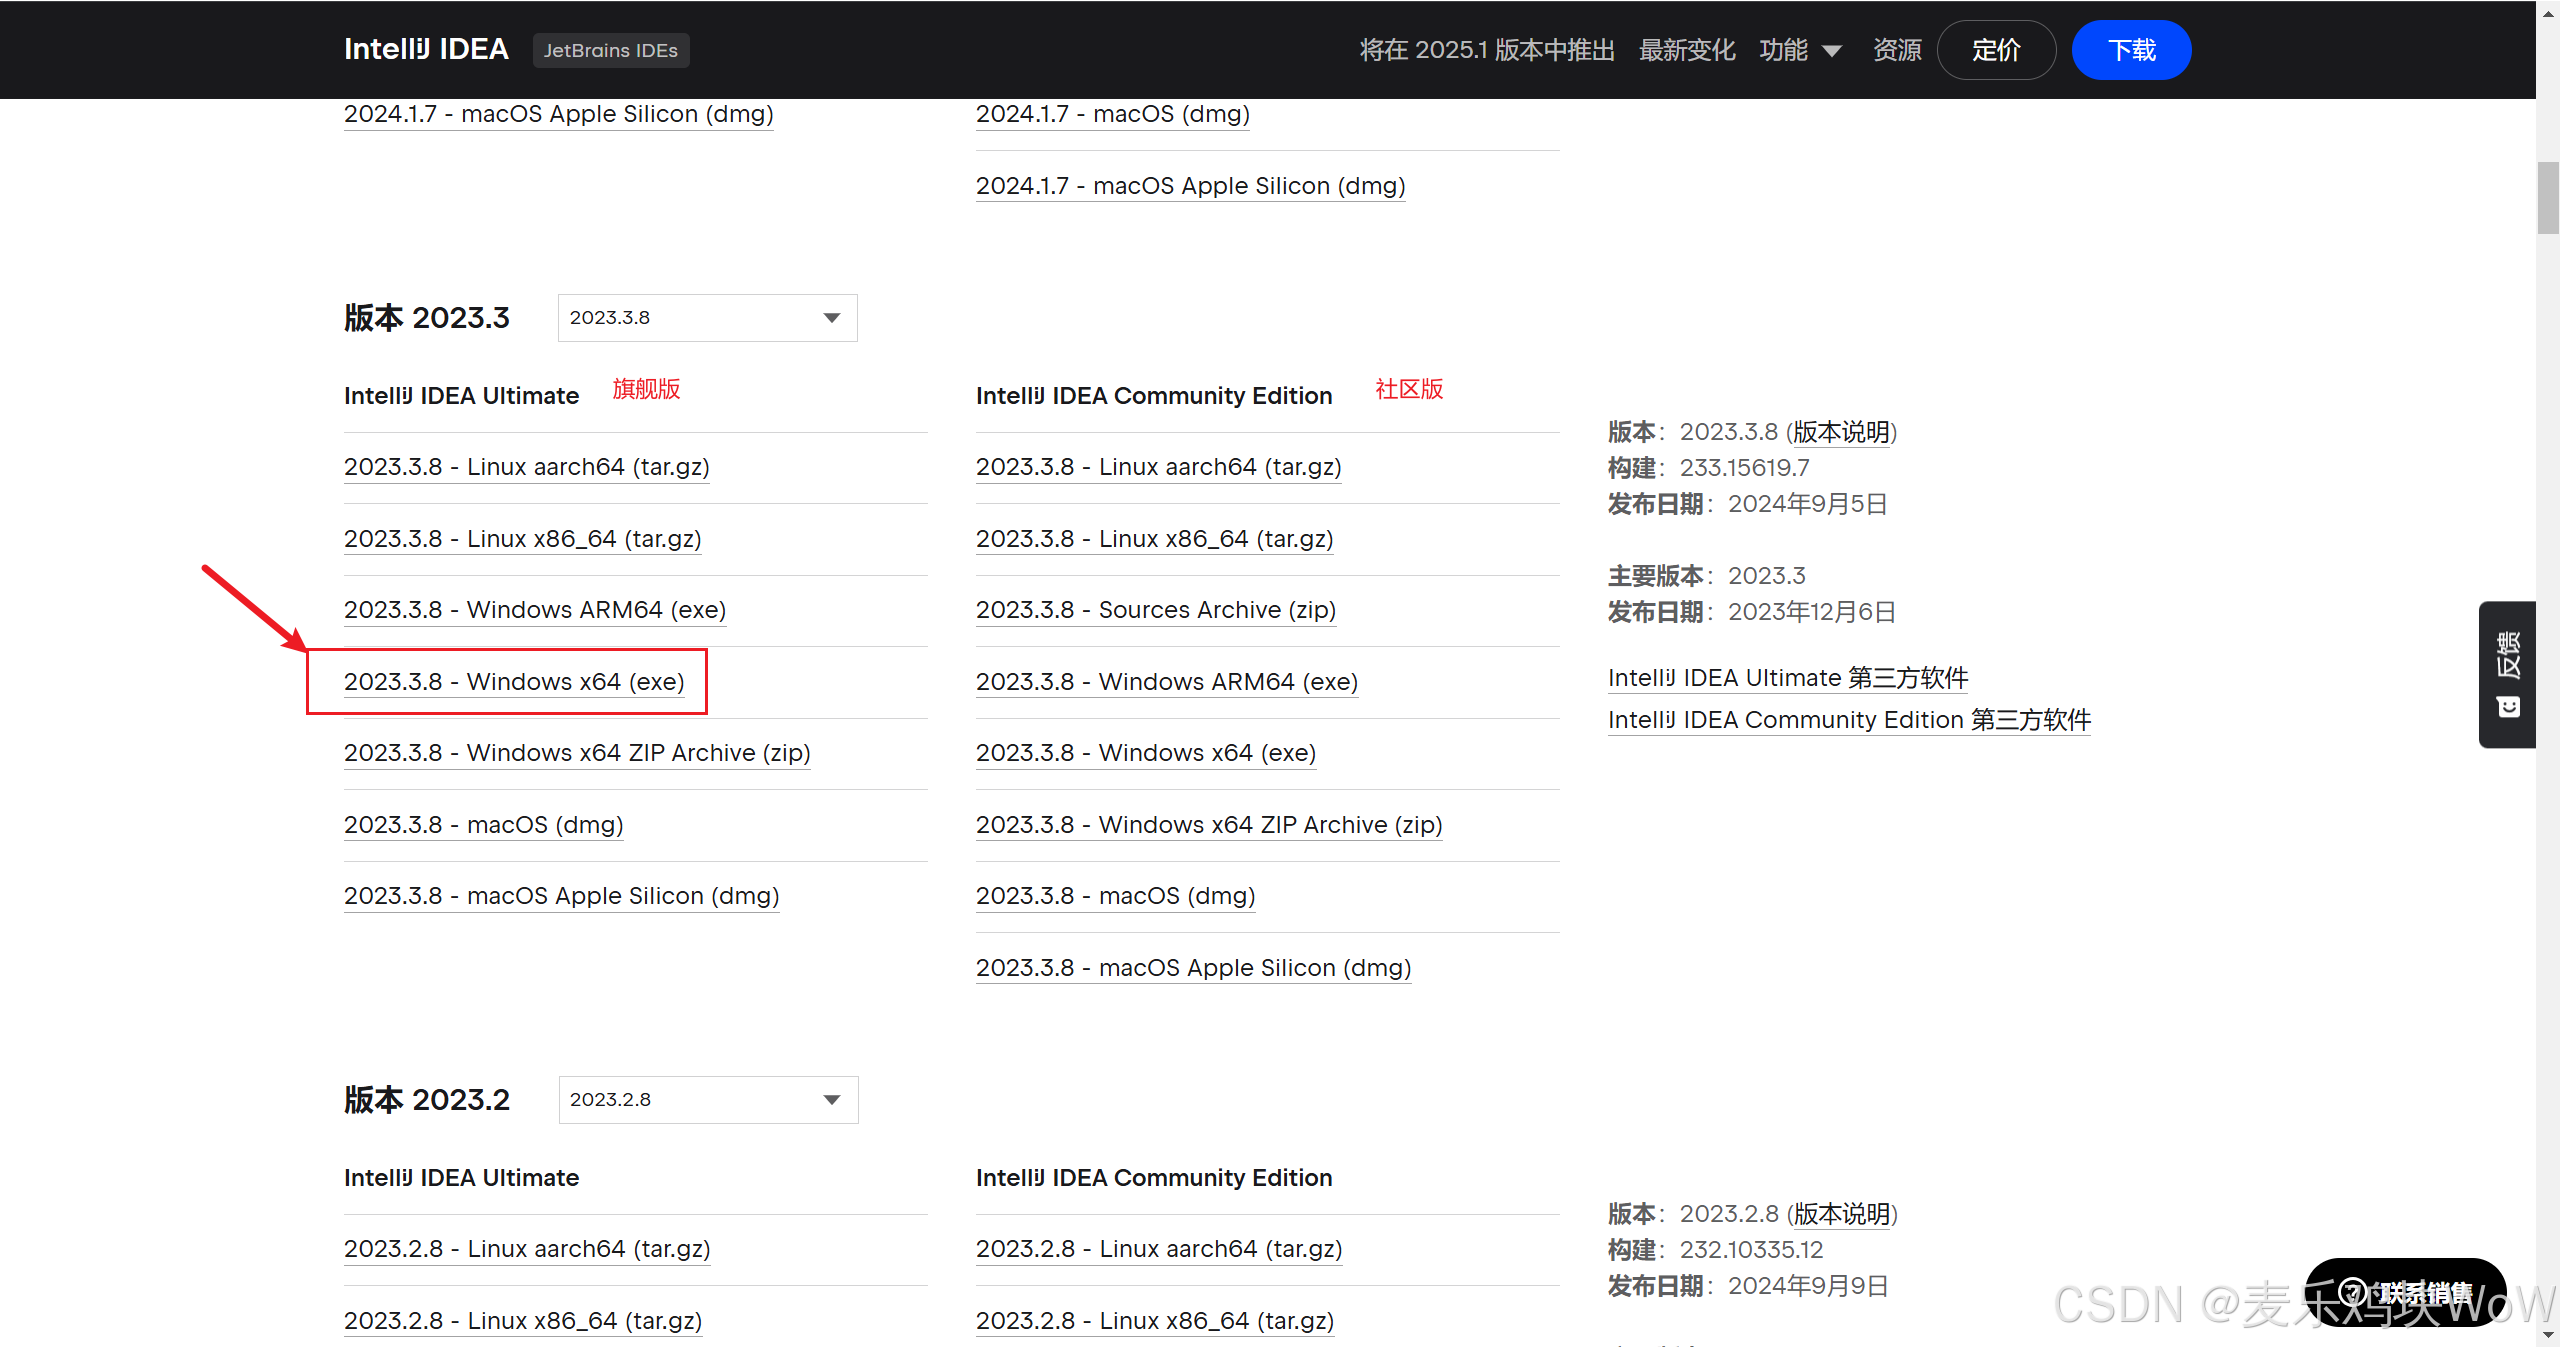Viewport: 2560px width, 1347px height.
Task: Open the 最新变化 menu item
Action: tap(1687, 50)
